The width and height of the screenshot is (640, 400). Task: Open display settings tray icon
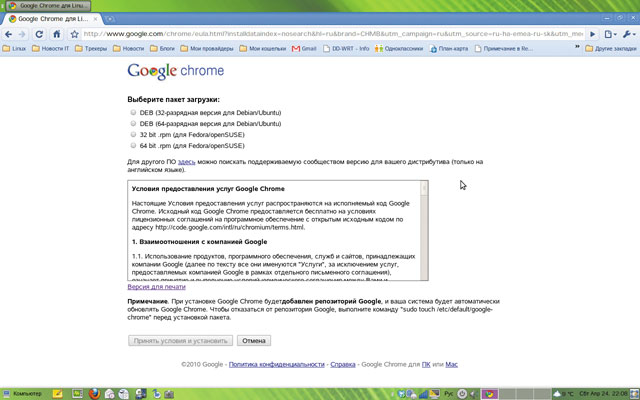(434, 394)
